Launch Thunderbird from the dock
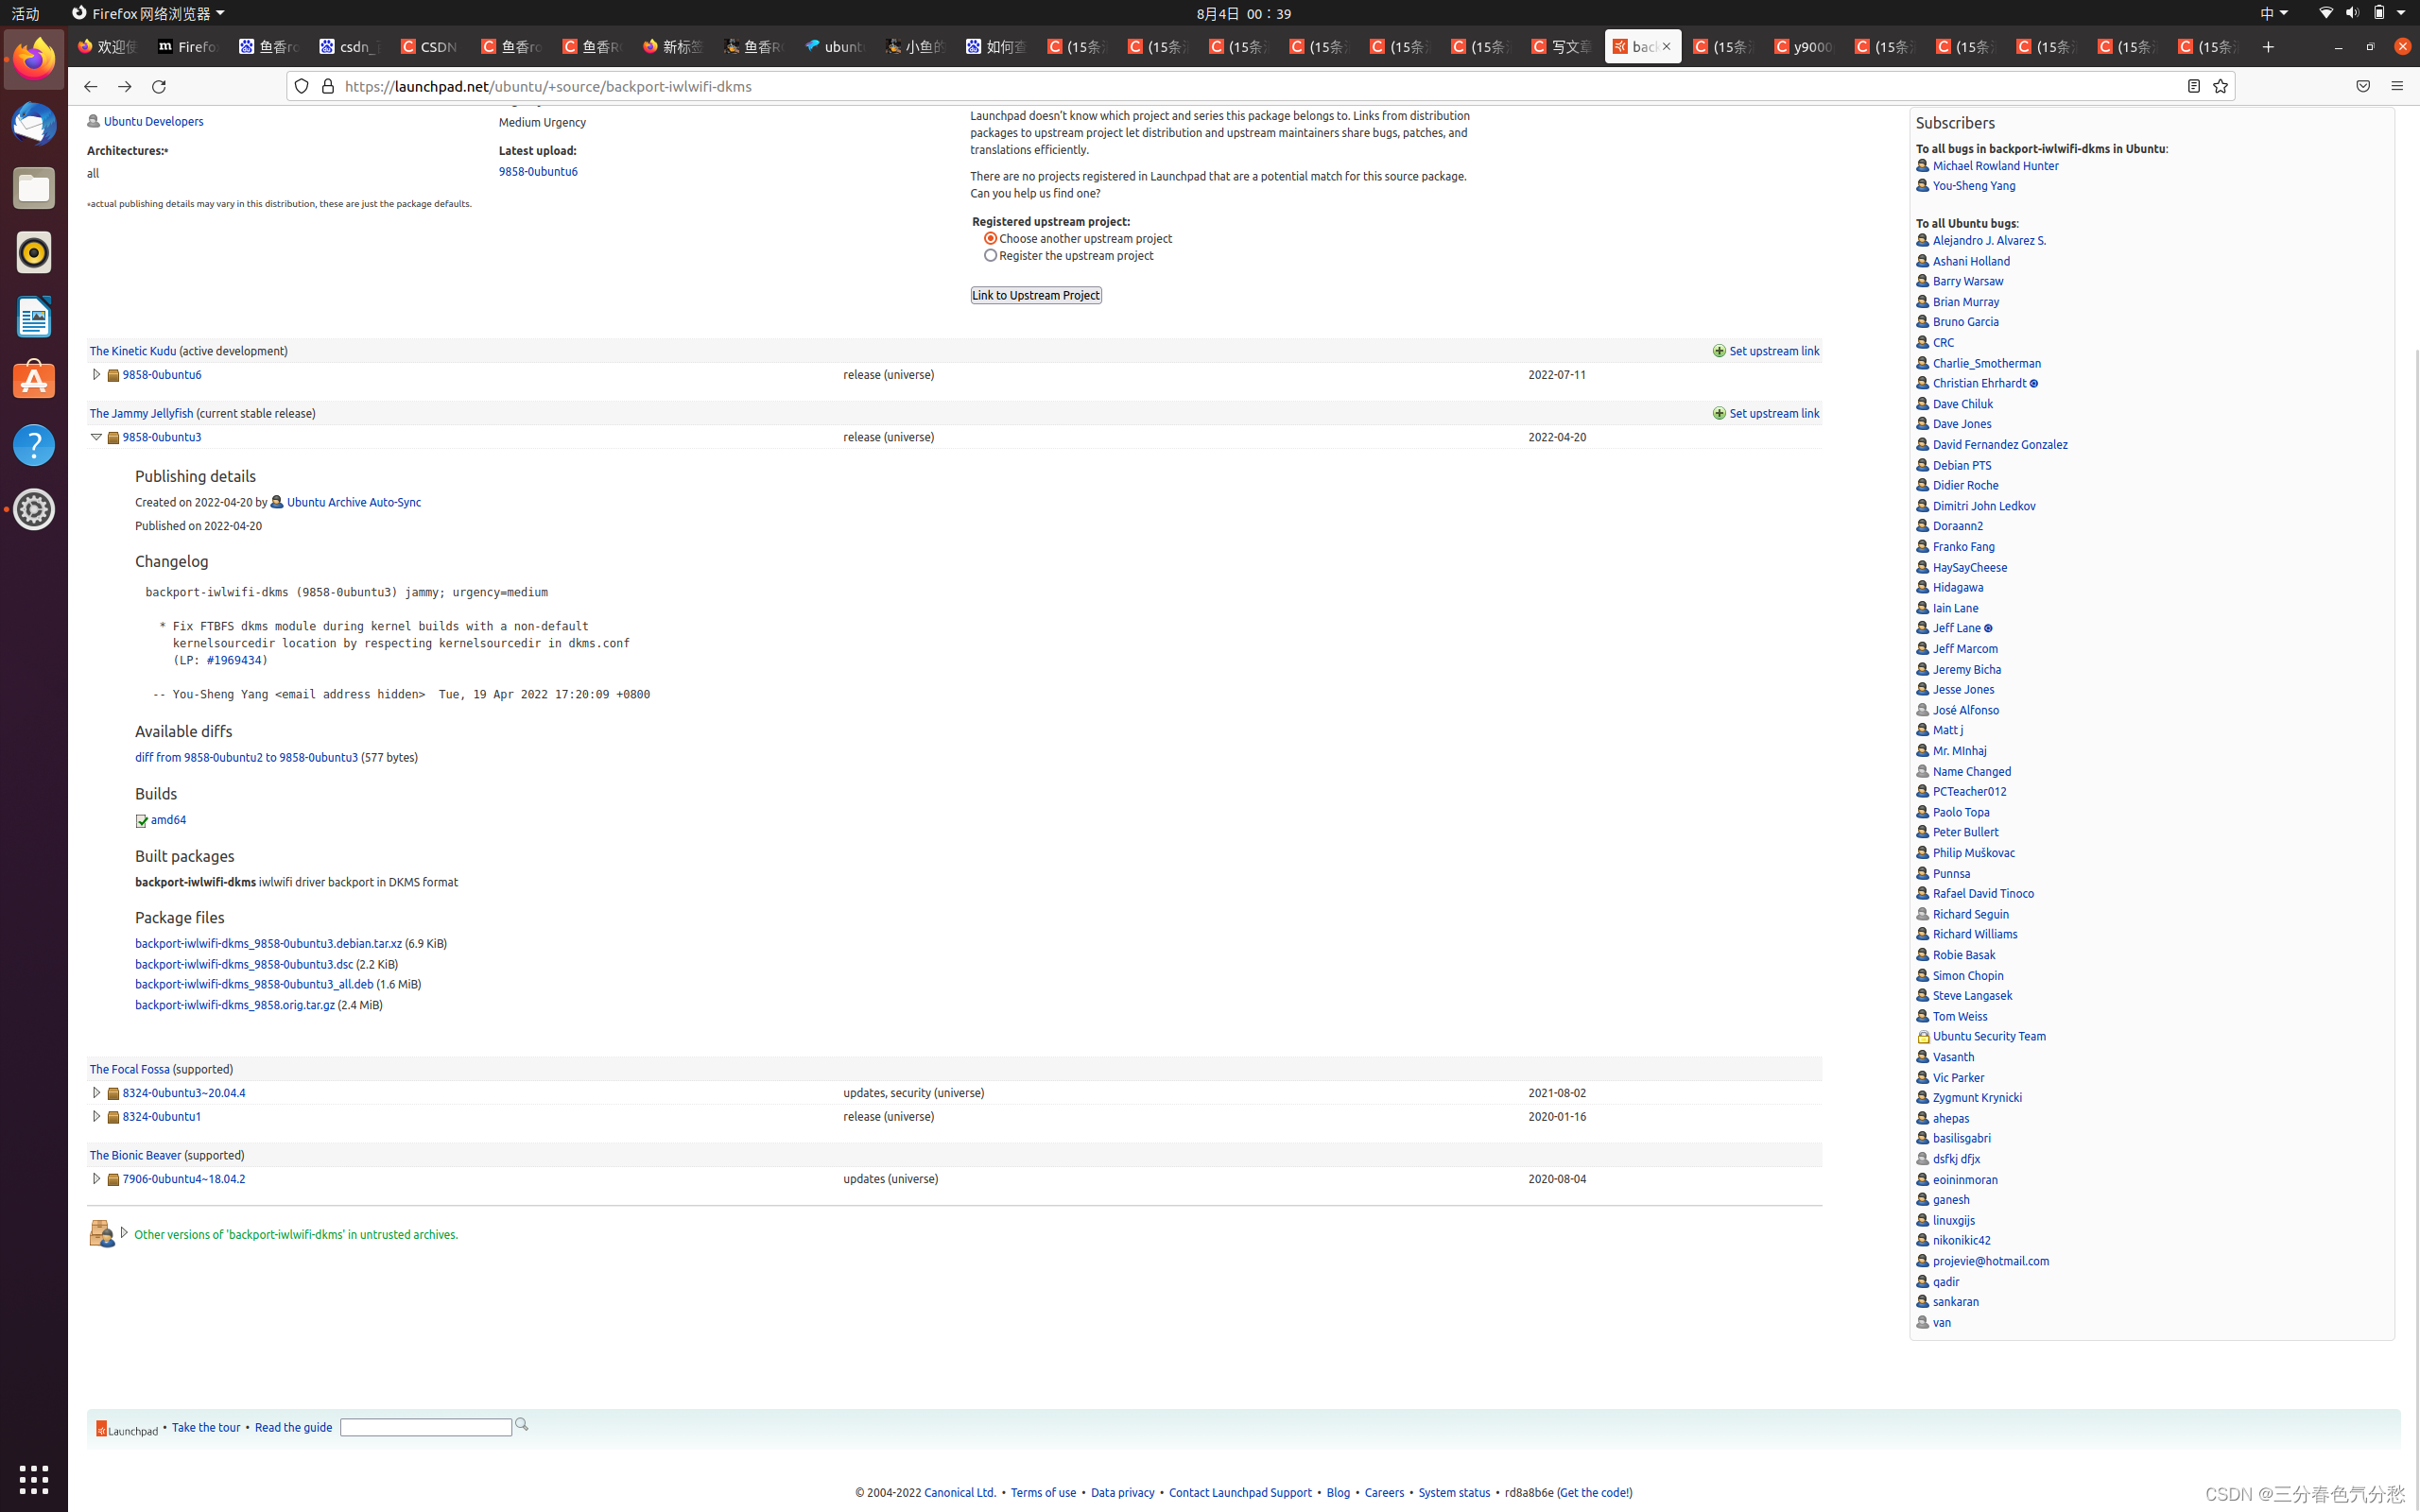This screenshot has height=1512, width=2420. pos(34,124)
